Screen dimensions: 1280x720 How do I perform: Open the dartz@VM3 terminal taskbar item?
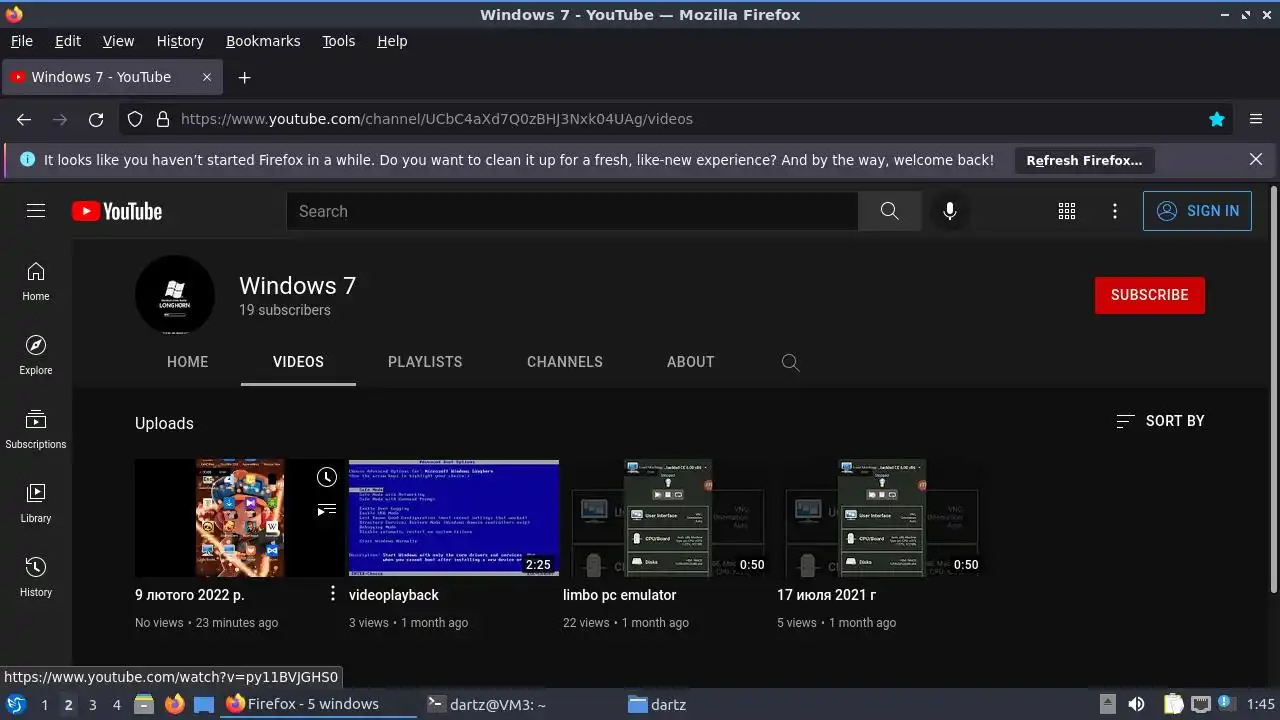point(486,705)
